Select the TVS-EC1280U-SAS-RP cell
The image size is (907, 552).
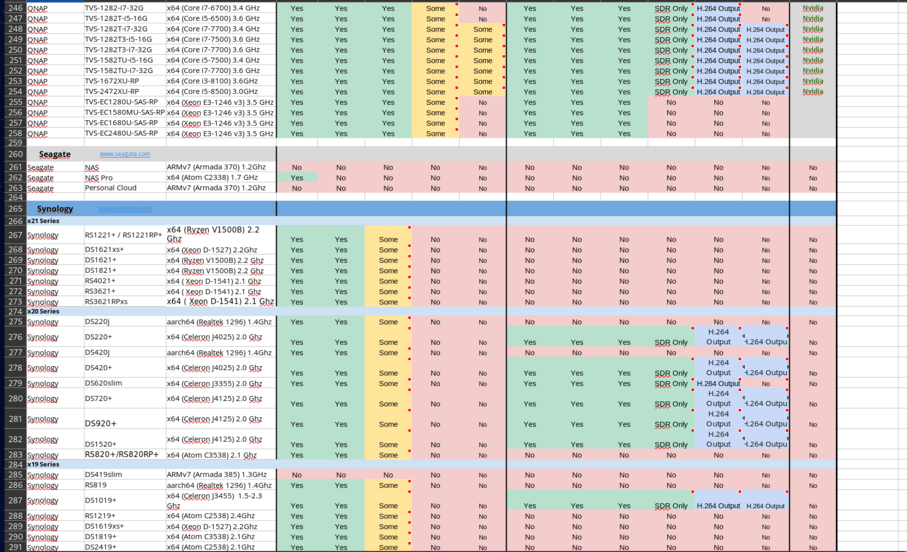124,102
